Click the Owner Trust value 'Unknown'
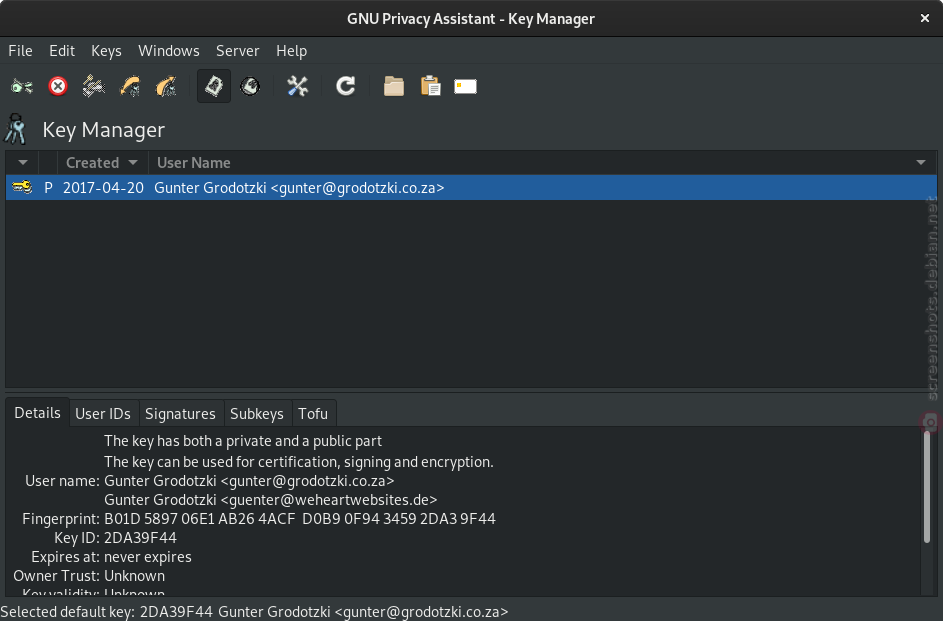The height and width of the screenshot is (621, 943). pos(135,576)
